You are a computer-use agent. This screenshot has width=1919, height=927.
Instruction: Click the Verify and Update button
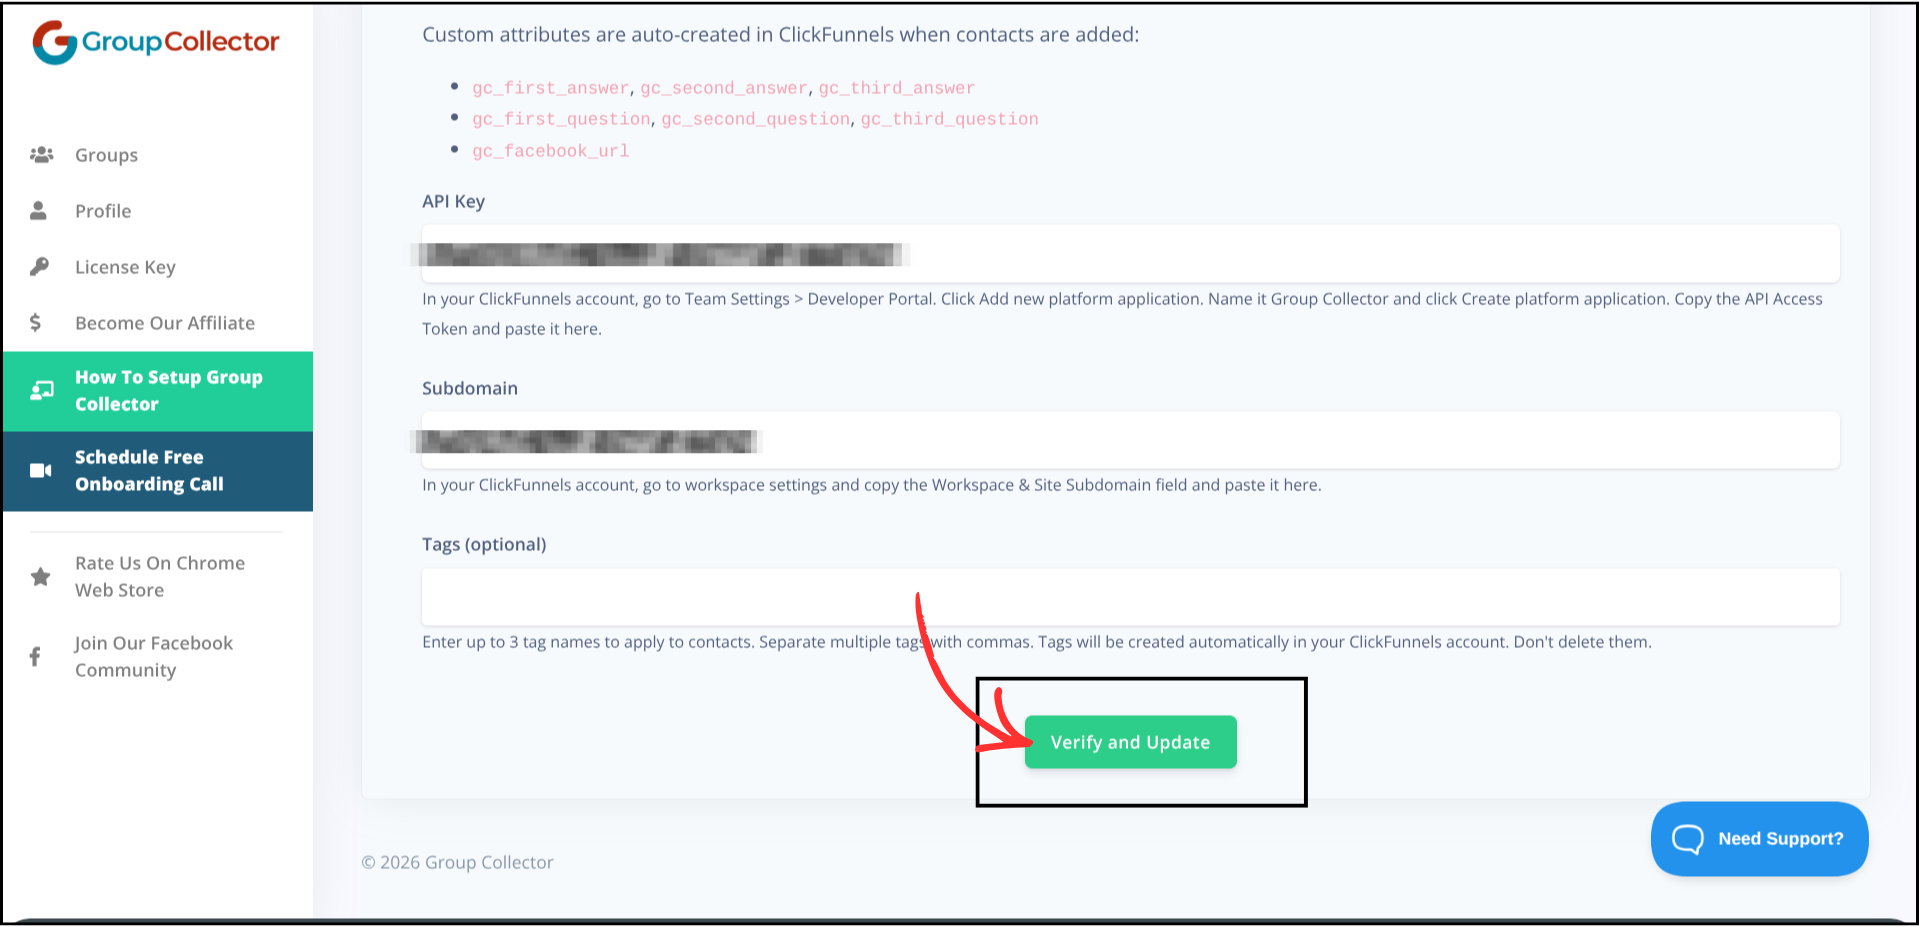click(1130, 742)
